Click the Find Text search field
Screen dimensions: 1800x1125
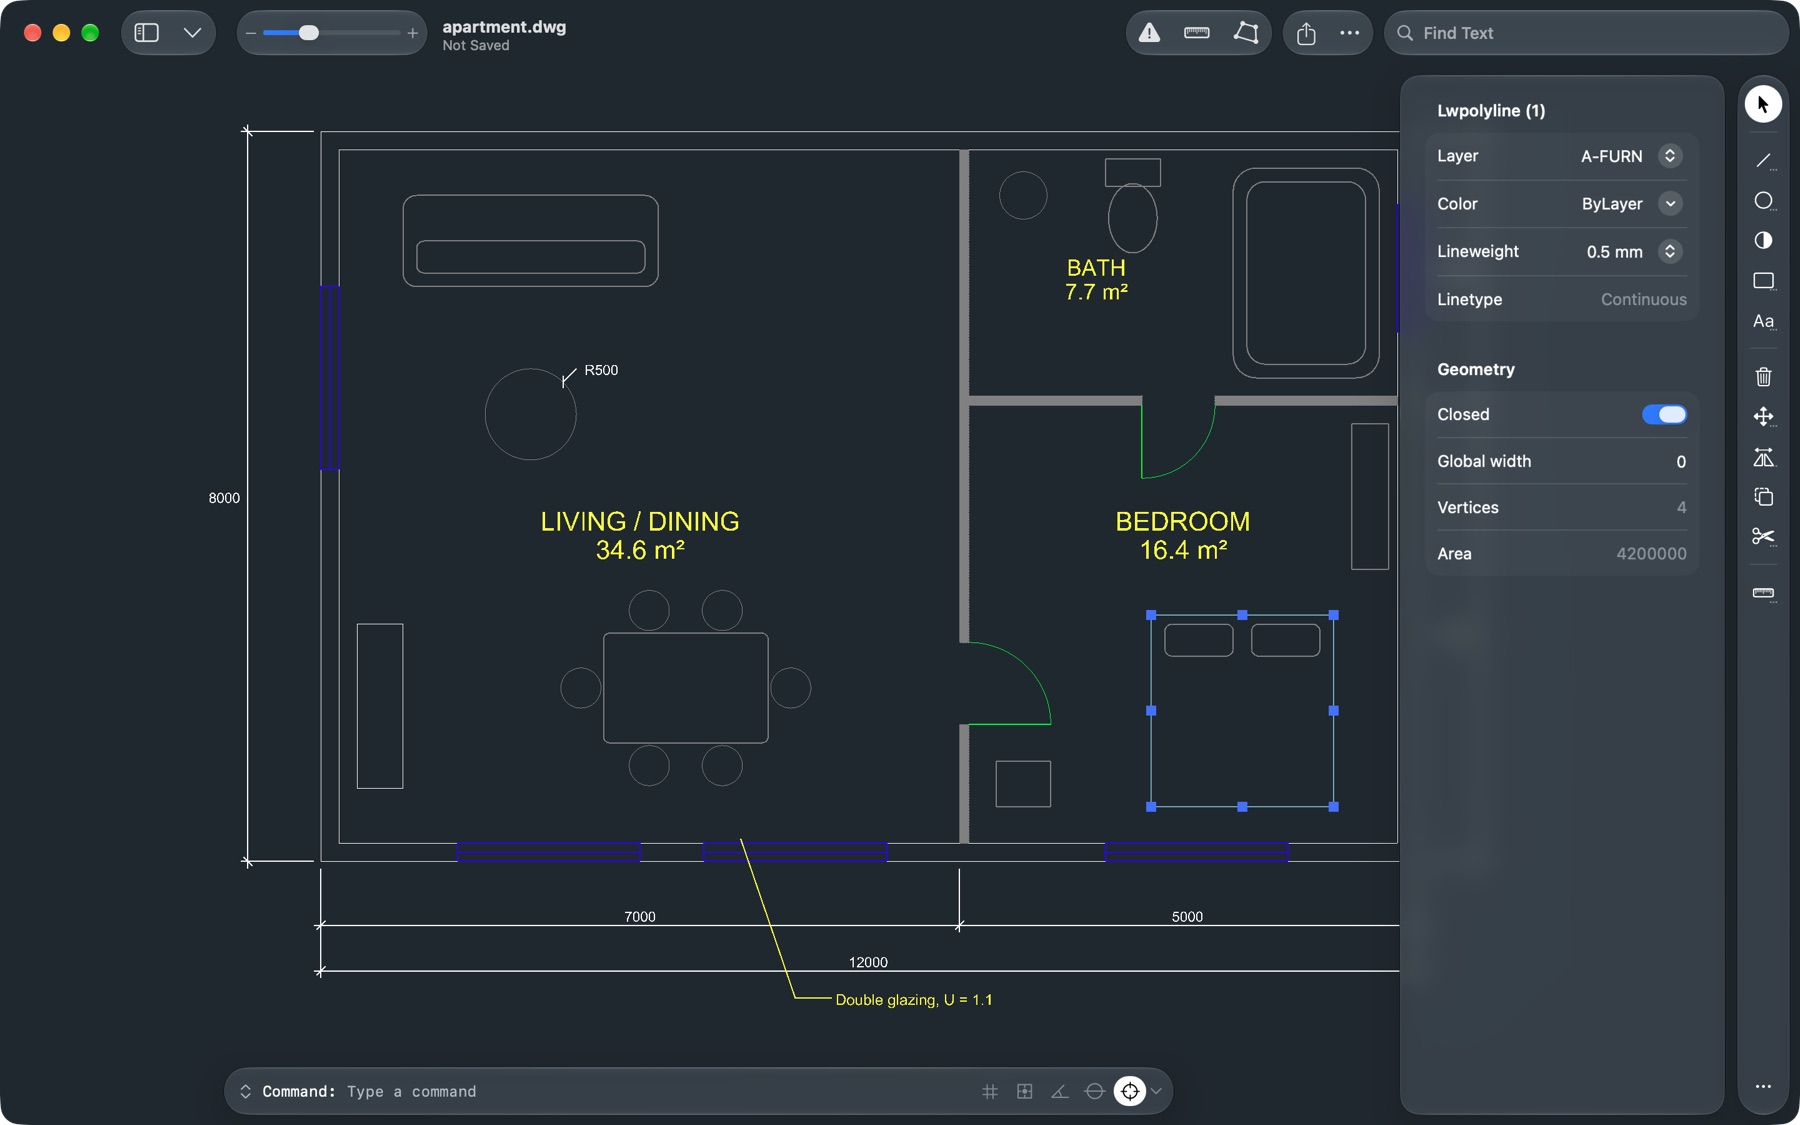coord(1586,33)
